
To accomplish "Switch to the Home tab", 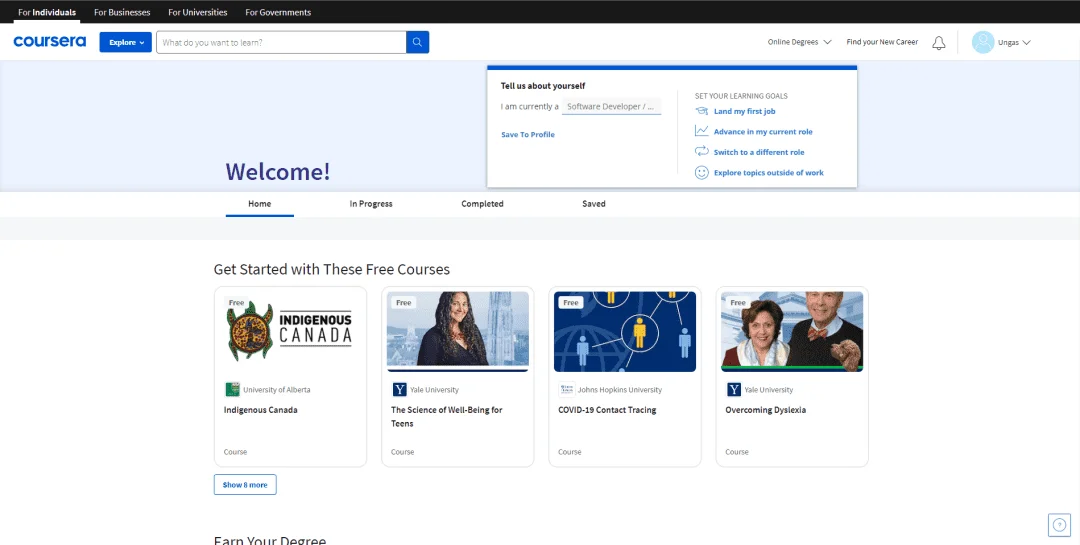I will [x=260, y=204].
